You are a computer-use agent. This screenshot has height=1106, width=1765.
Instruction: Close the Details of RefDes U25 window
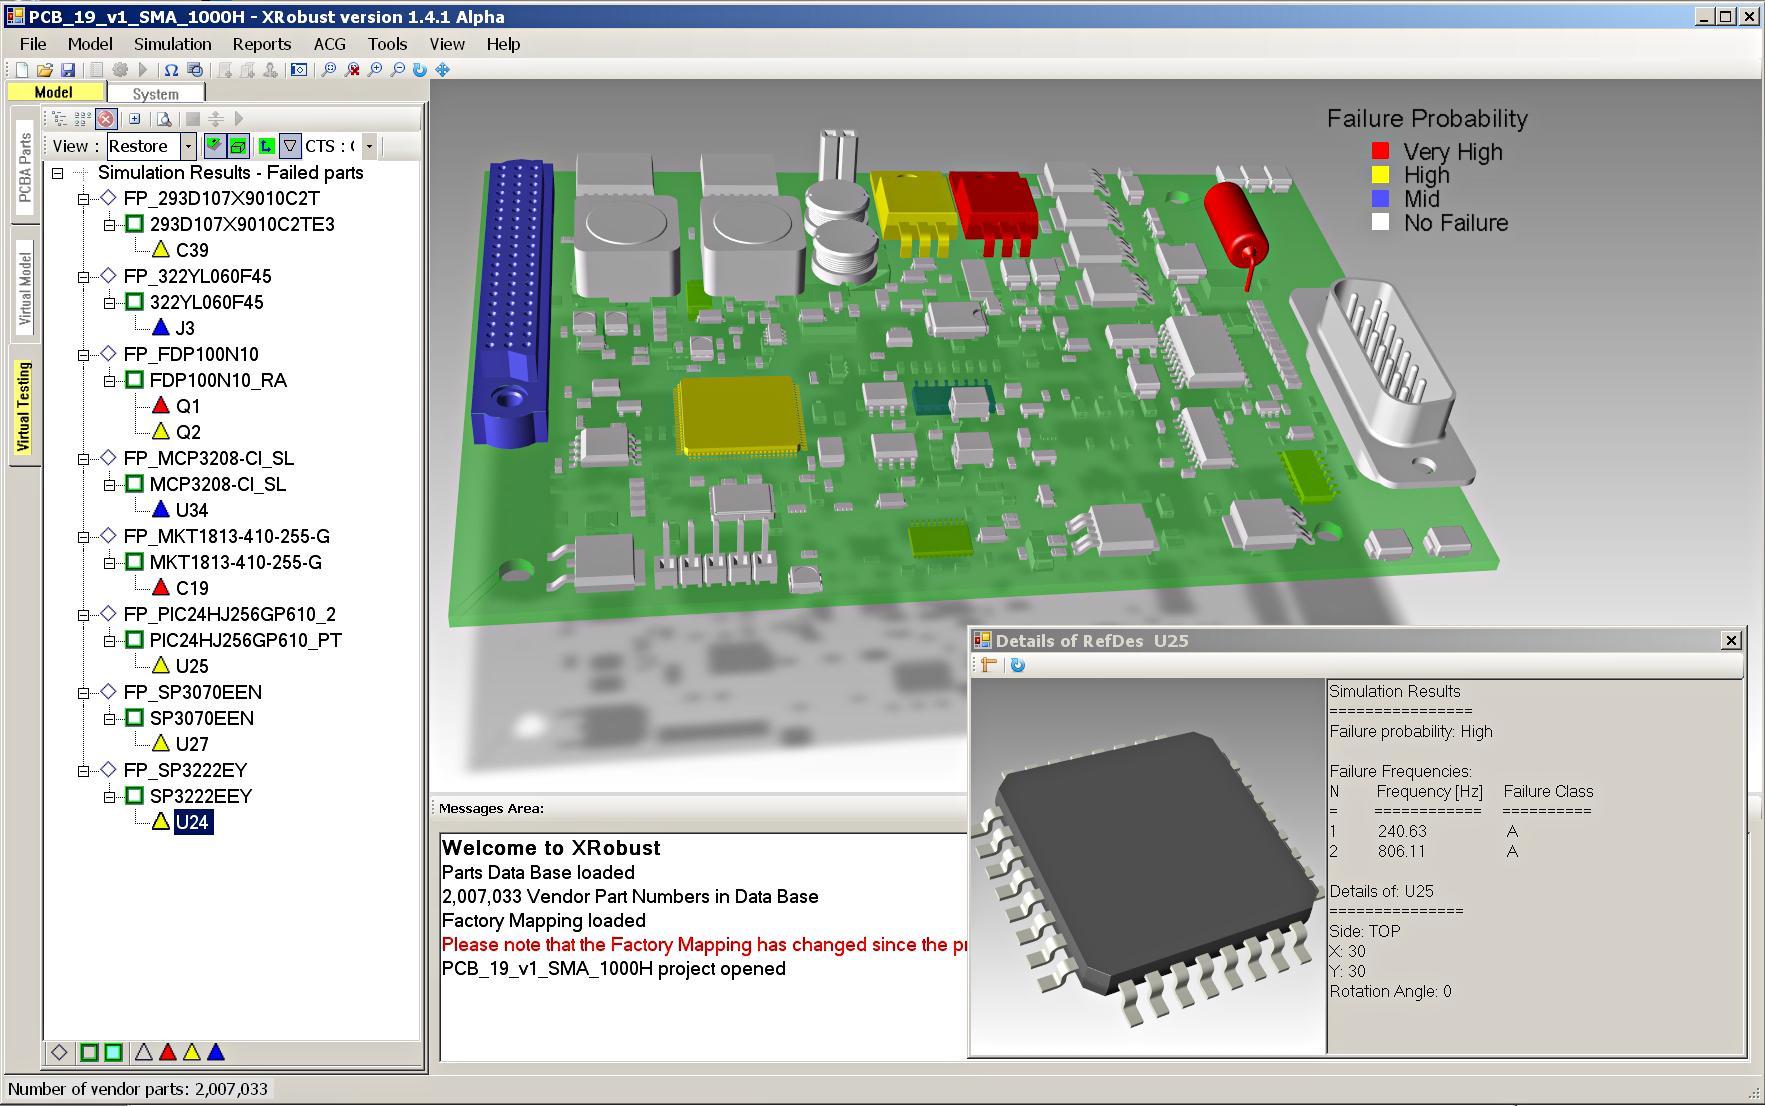point(1731,640)
